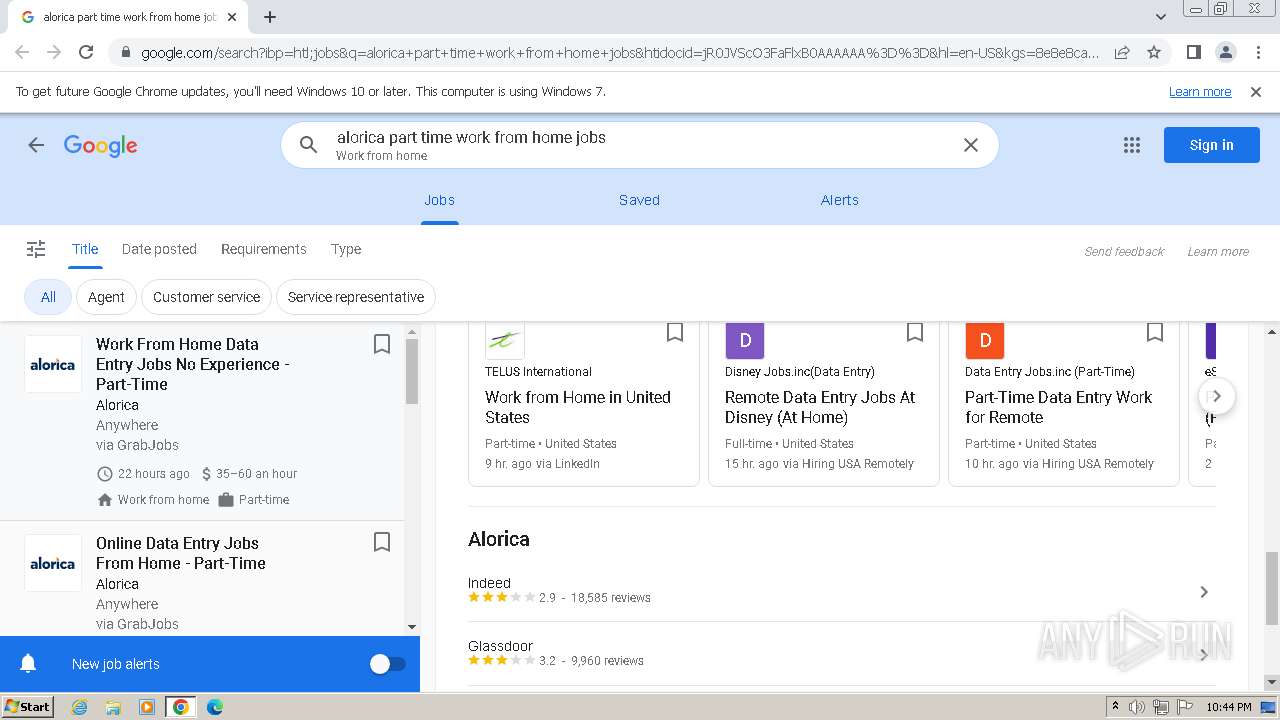1280x720 pixels.
Task: Open the Requirements filter
Action: point(264,249)
